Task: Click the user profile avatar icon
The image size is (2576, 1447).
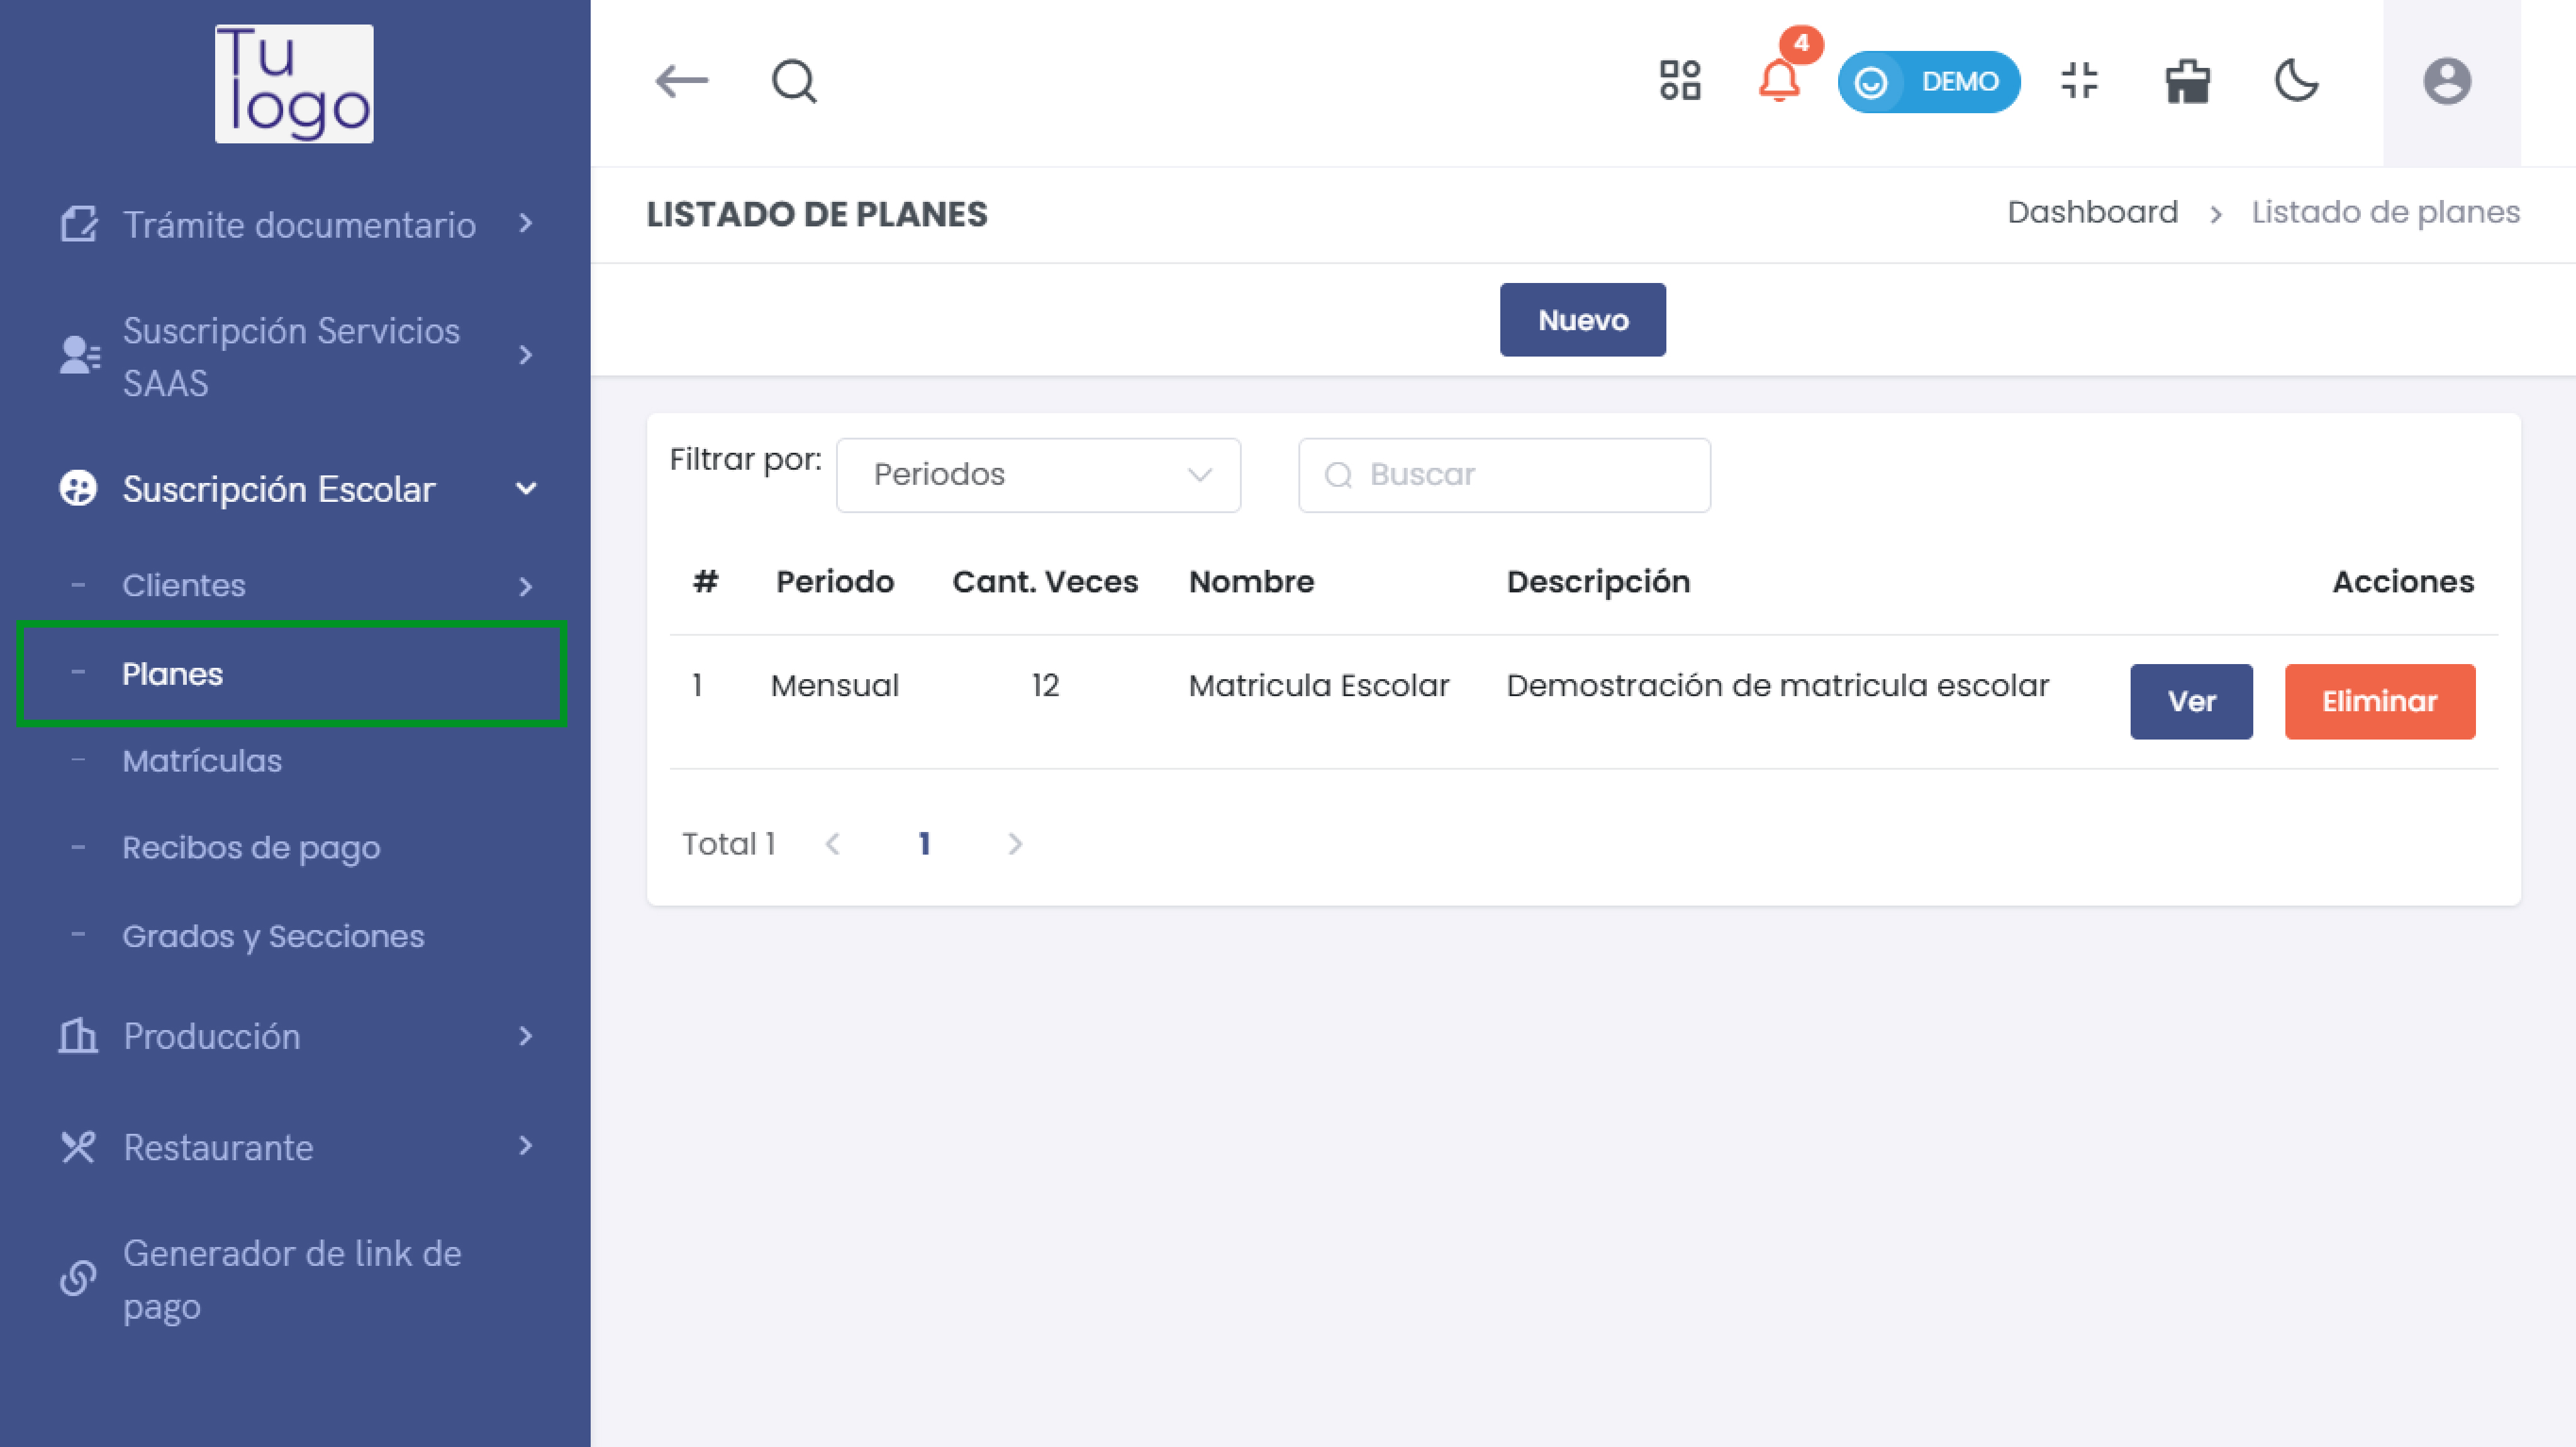Action: click(2446, 81)
